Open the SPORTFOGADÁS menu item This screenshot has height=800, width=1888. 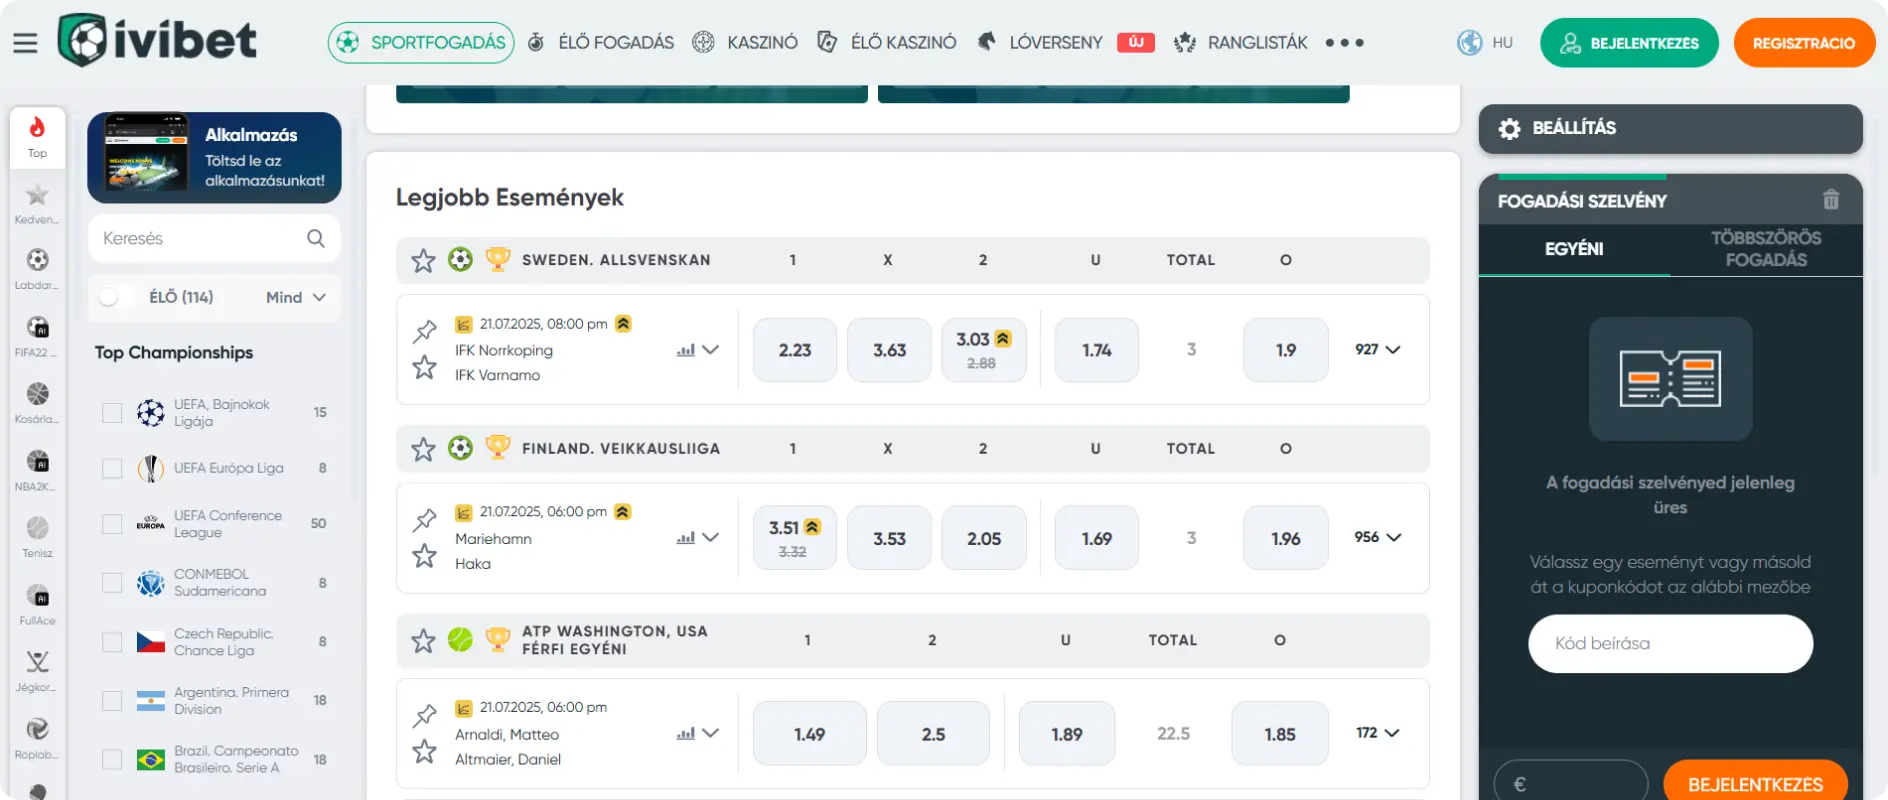(421, 43)
